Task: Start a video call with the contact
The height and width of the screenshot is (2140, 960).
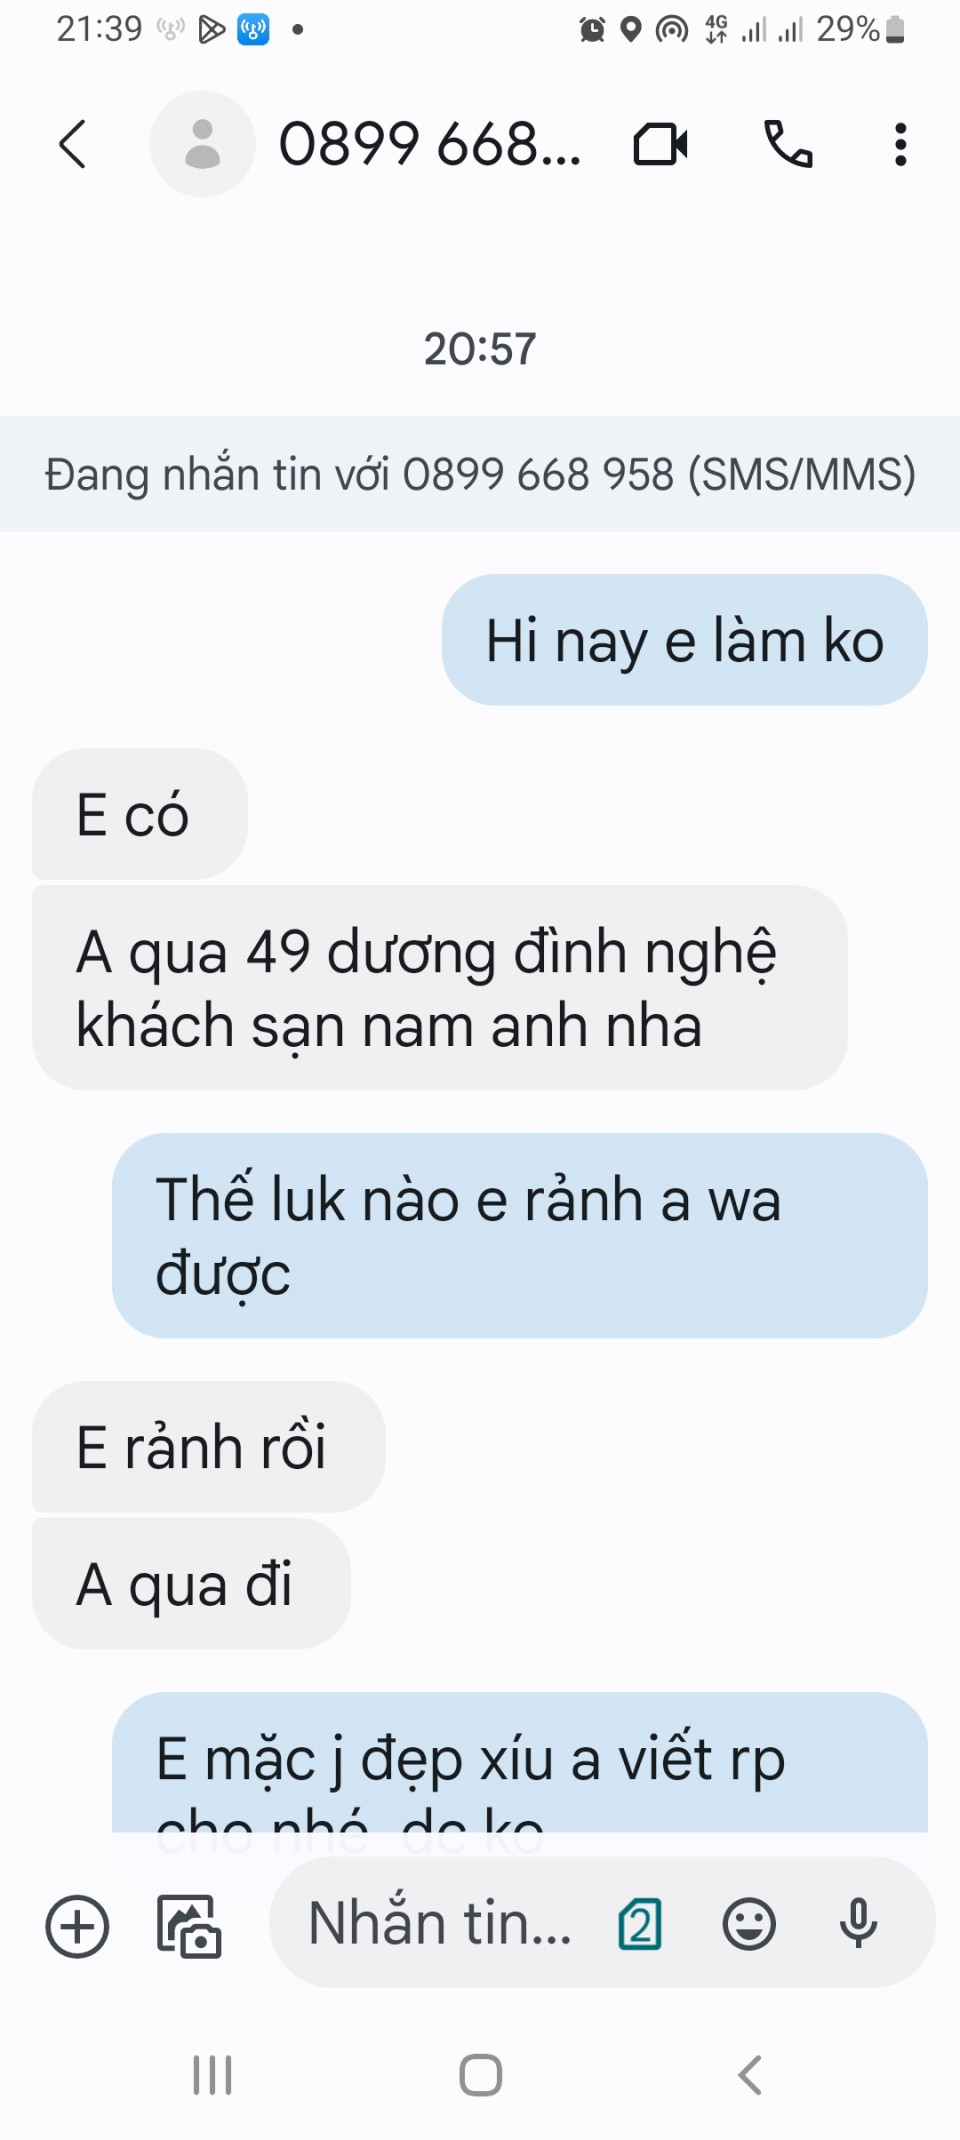Action: pyautogui.click(x=660, y=144)
